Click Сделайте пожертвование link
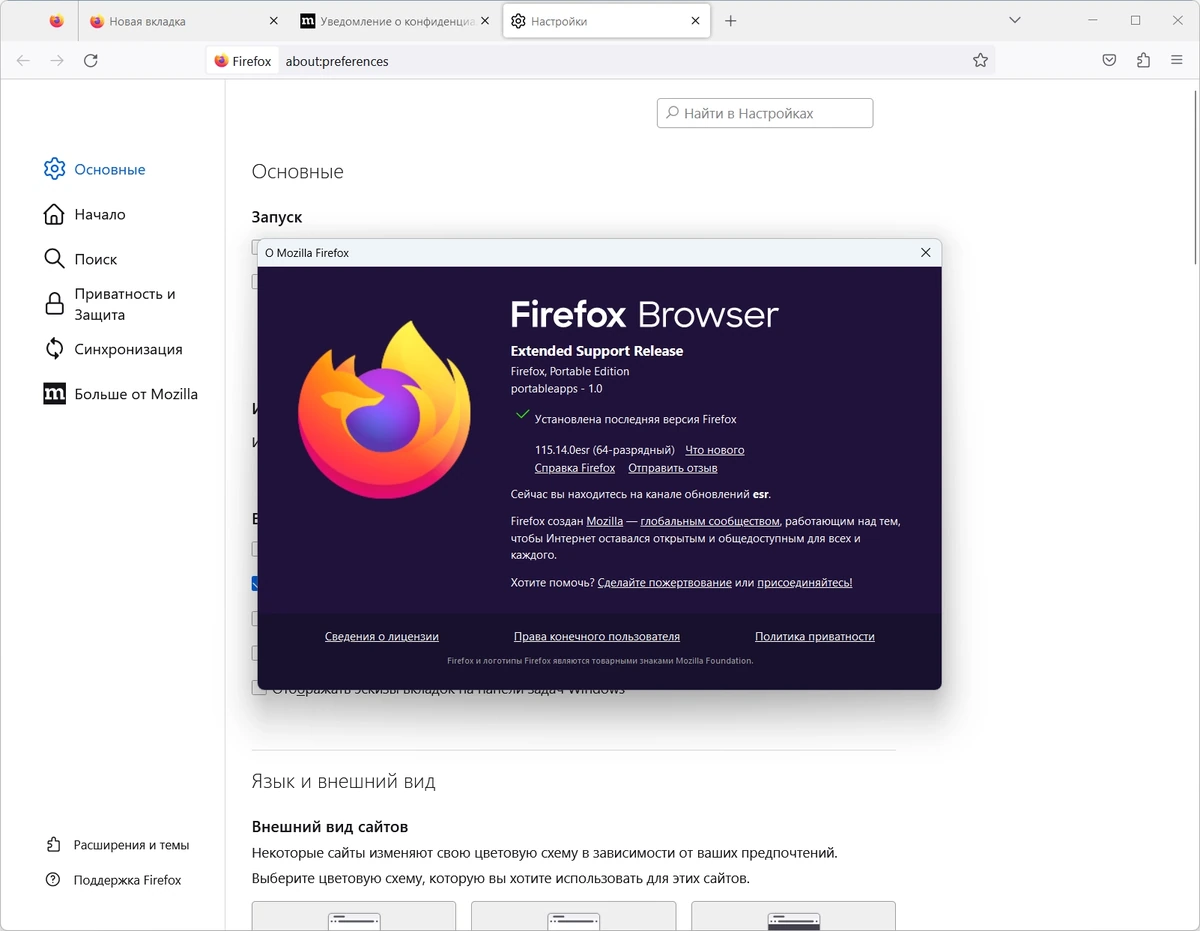This screenshot has height=931, width=1200. tap(664, 582)
